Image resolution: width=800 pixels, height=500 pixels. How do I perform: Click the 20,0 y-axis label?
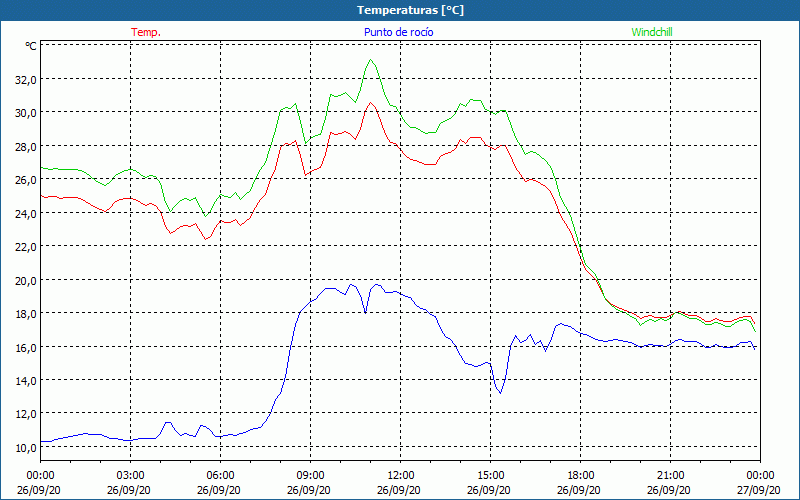coord(26,280)
